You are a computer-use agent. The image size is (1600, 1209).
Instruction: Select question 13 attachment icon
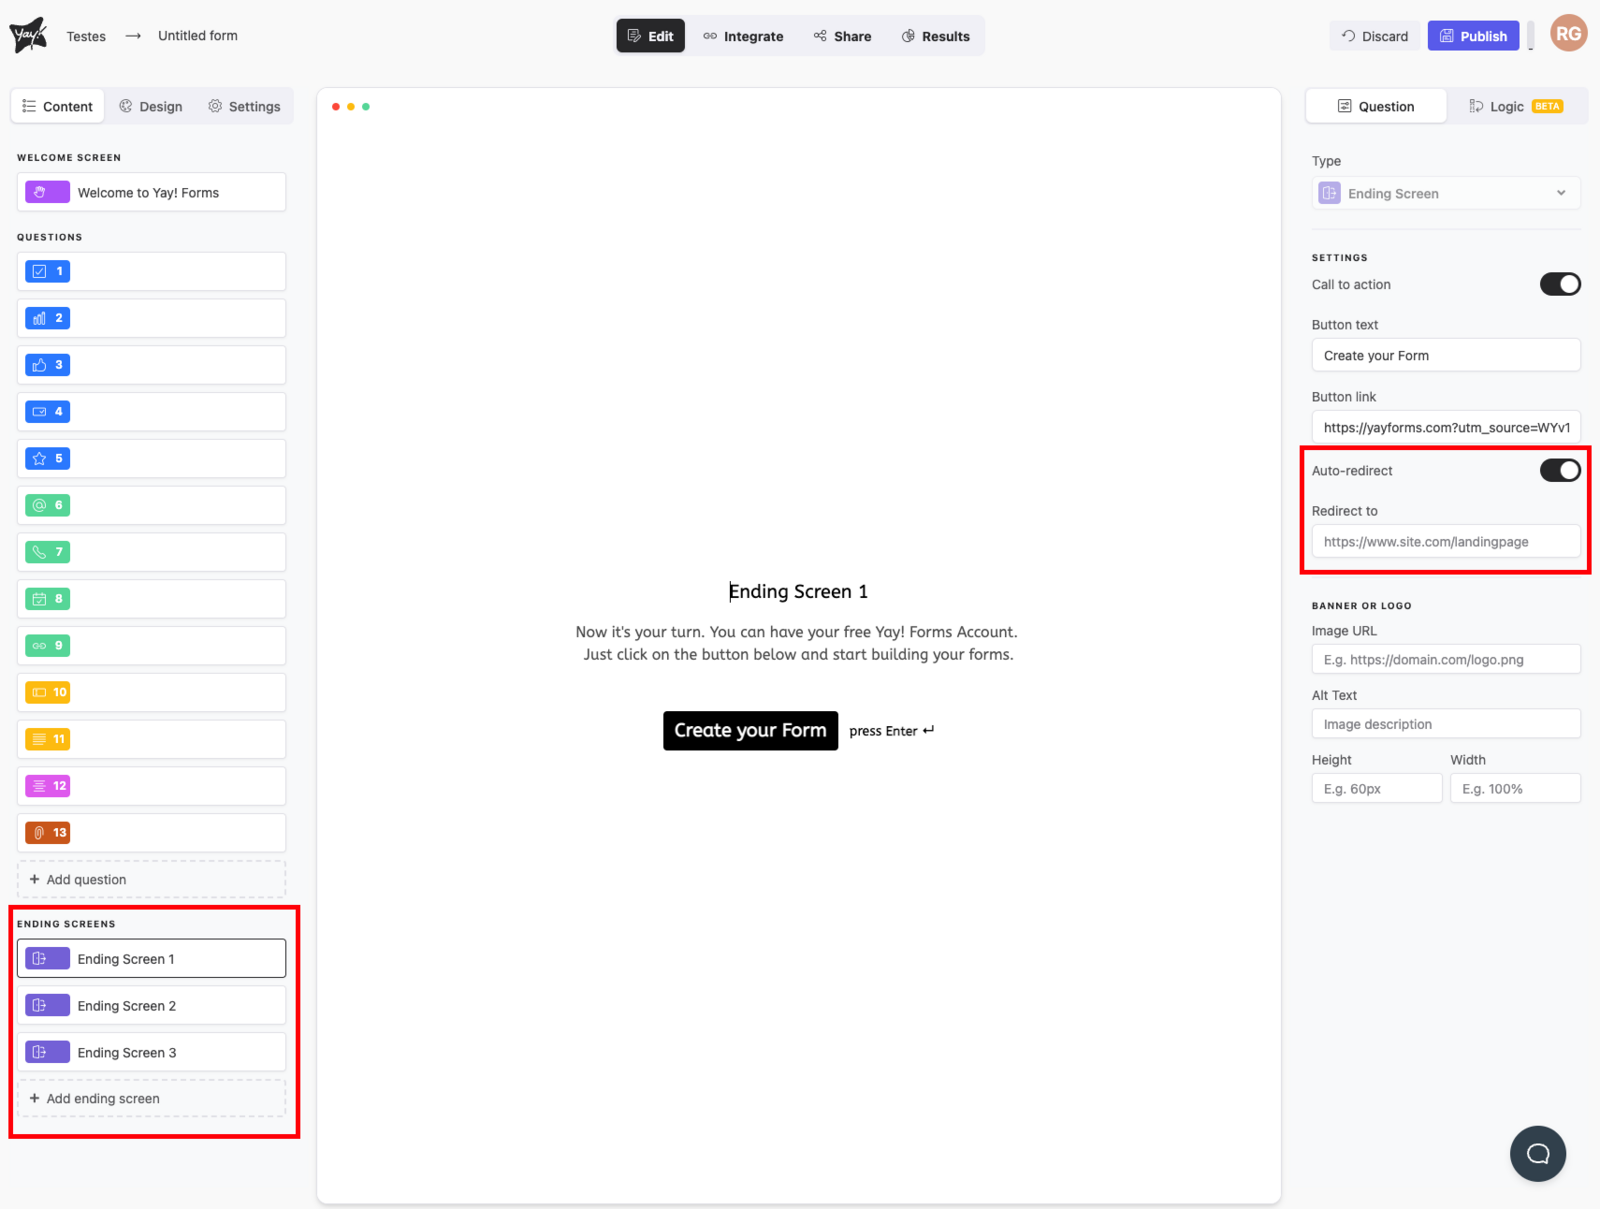click(40, 833)
